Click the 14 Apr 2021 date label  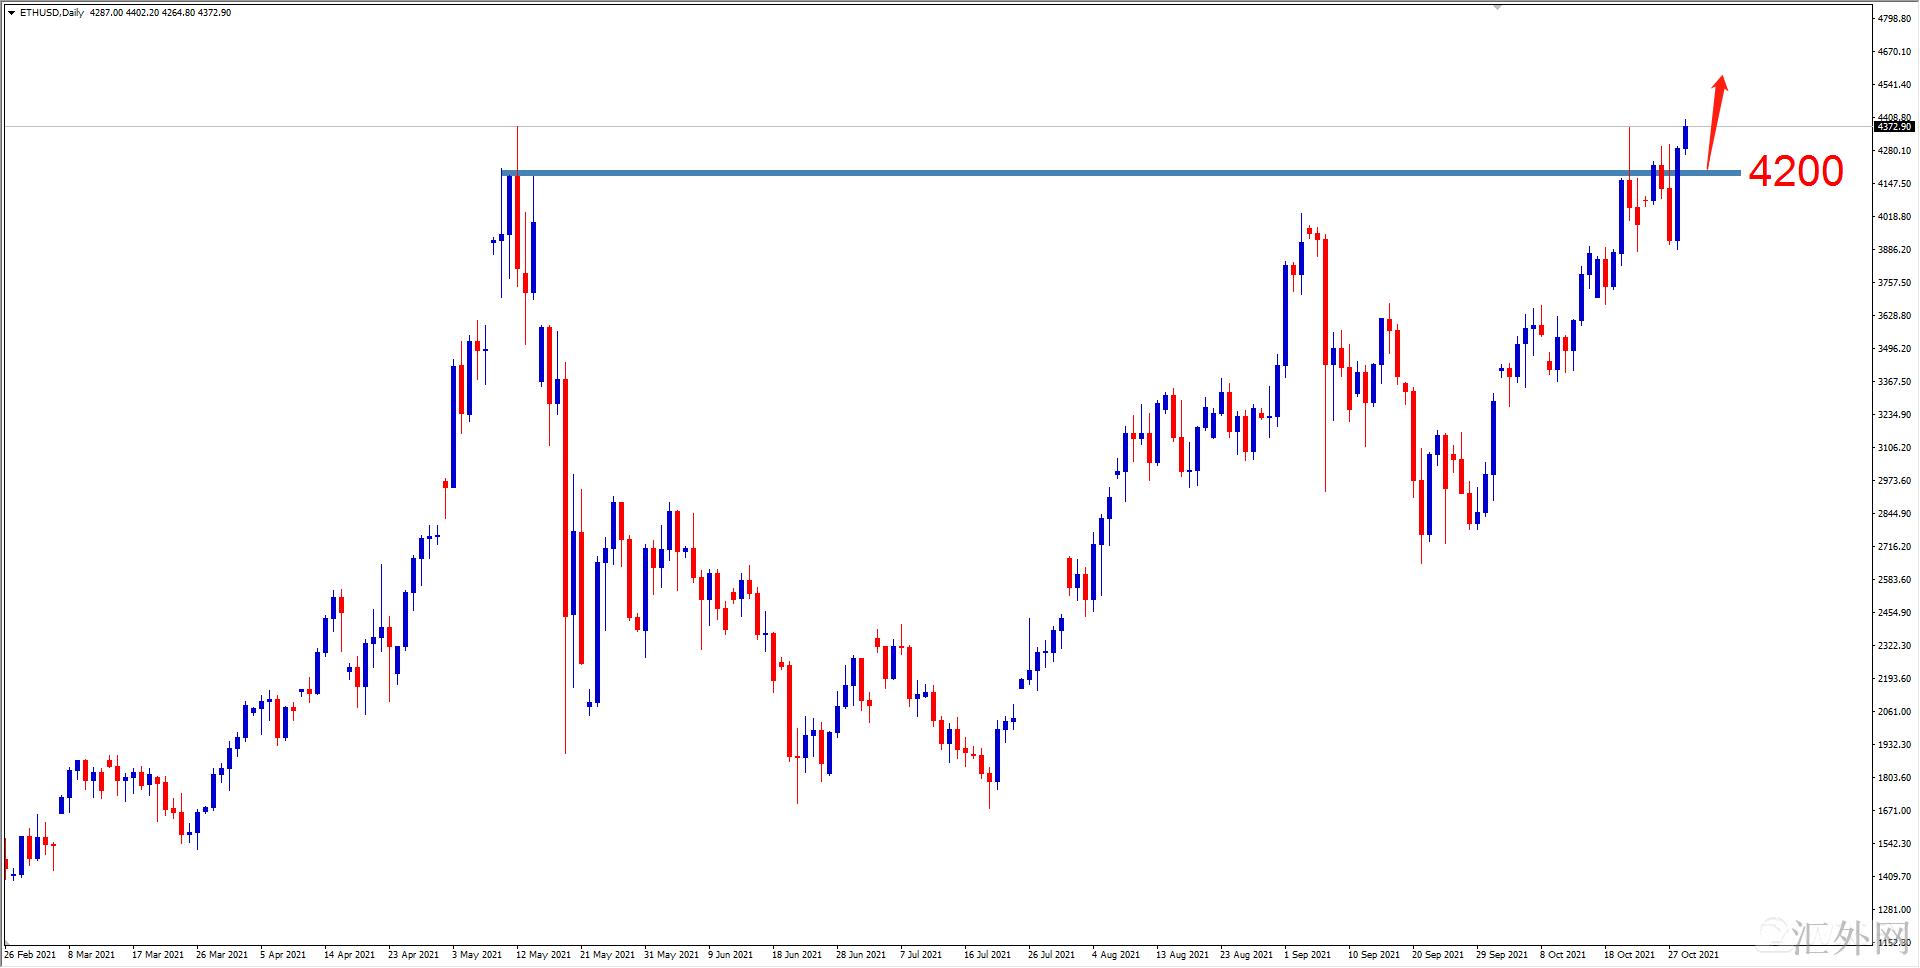(349, 955)
